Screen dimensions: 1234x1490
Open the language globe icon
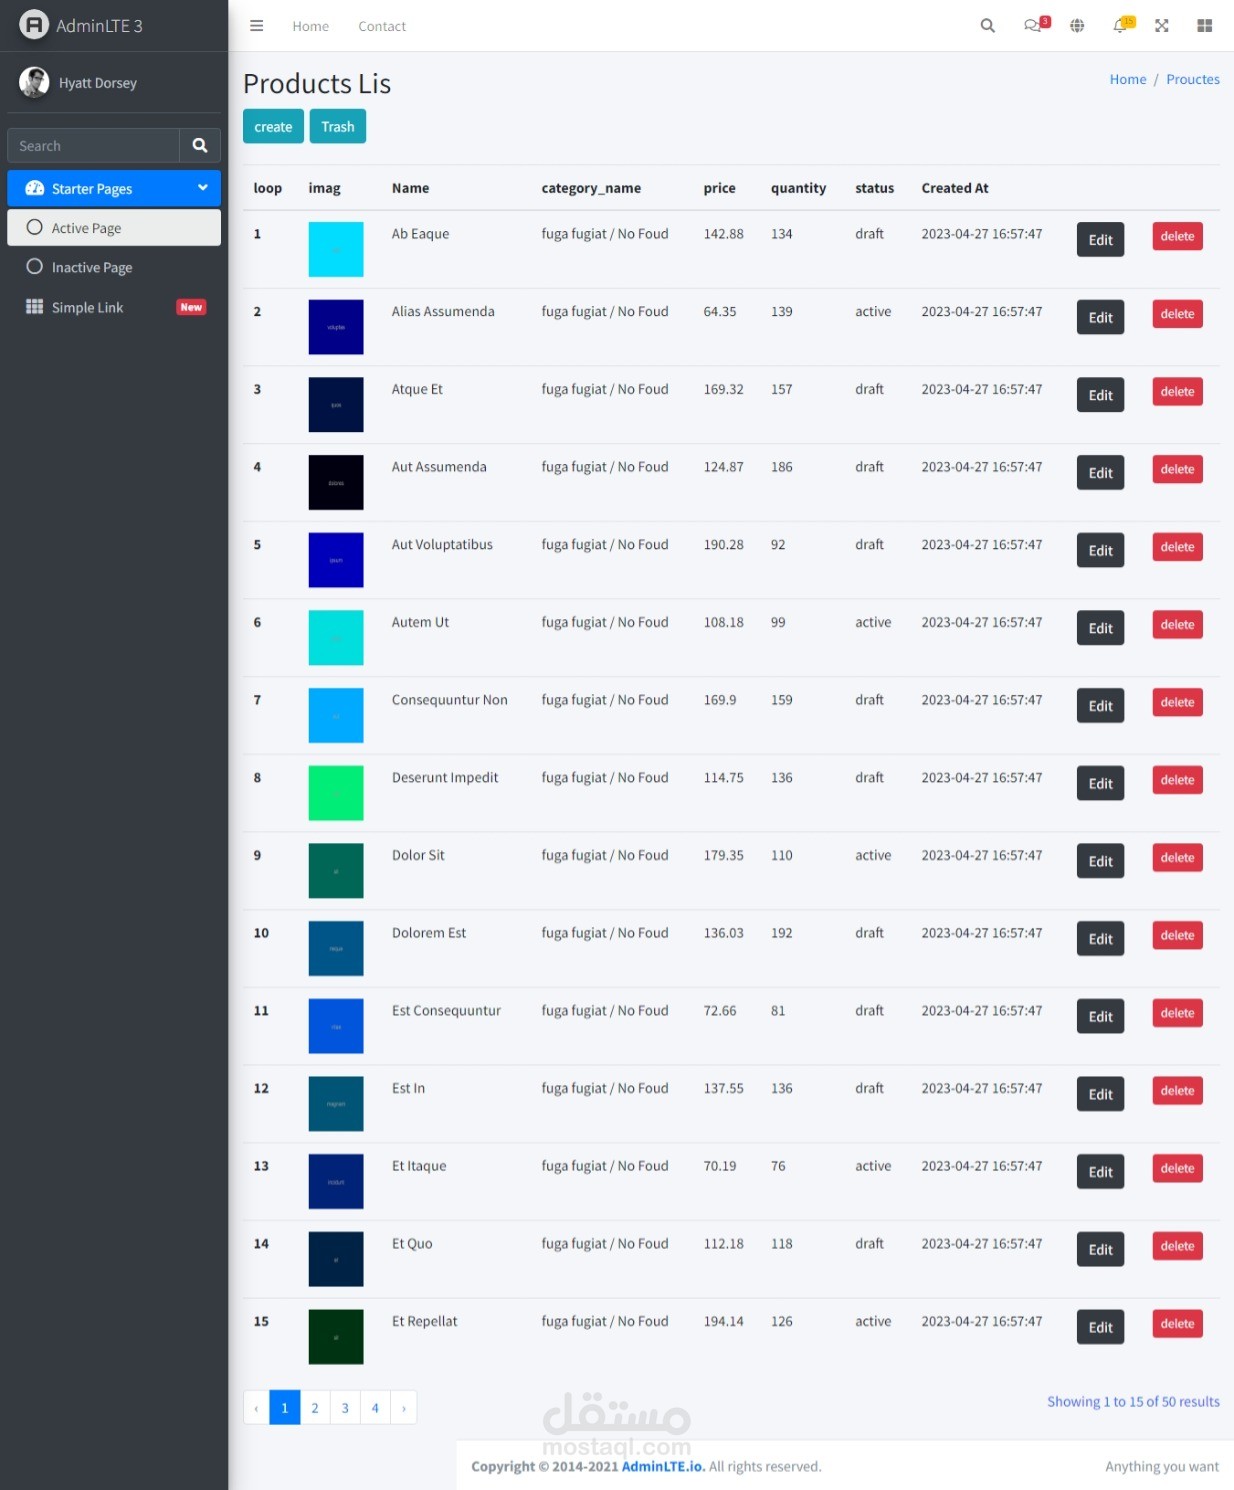coord(1077,26)
